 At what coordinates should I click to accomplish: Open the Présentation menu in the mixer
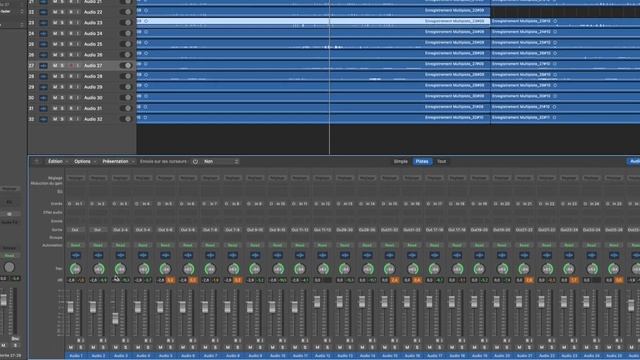coord(118,162)
